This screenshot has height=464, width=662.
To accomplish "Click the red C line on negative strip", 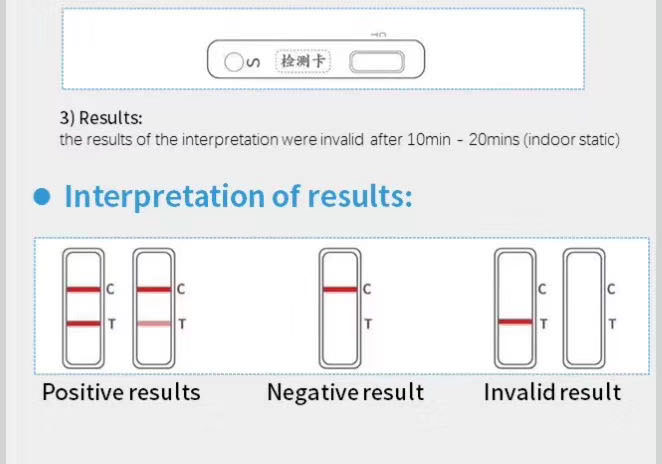I will click(340, 289).
